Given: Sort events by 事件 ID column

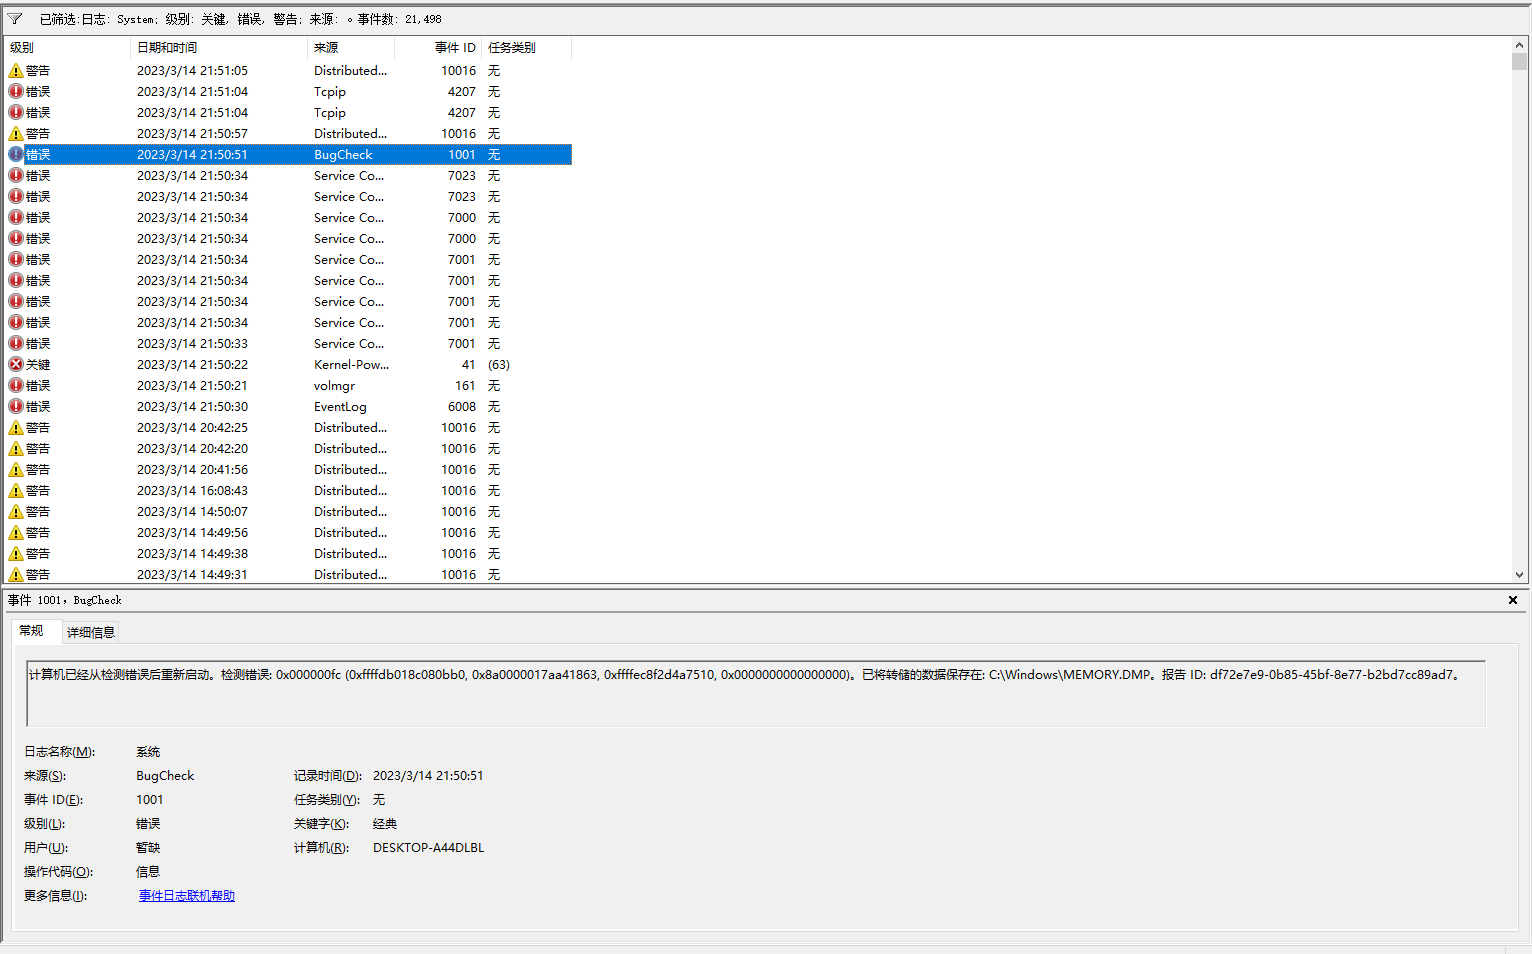Looking at the screenshot, I should (x=438, y=47).
